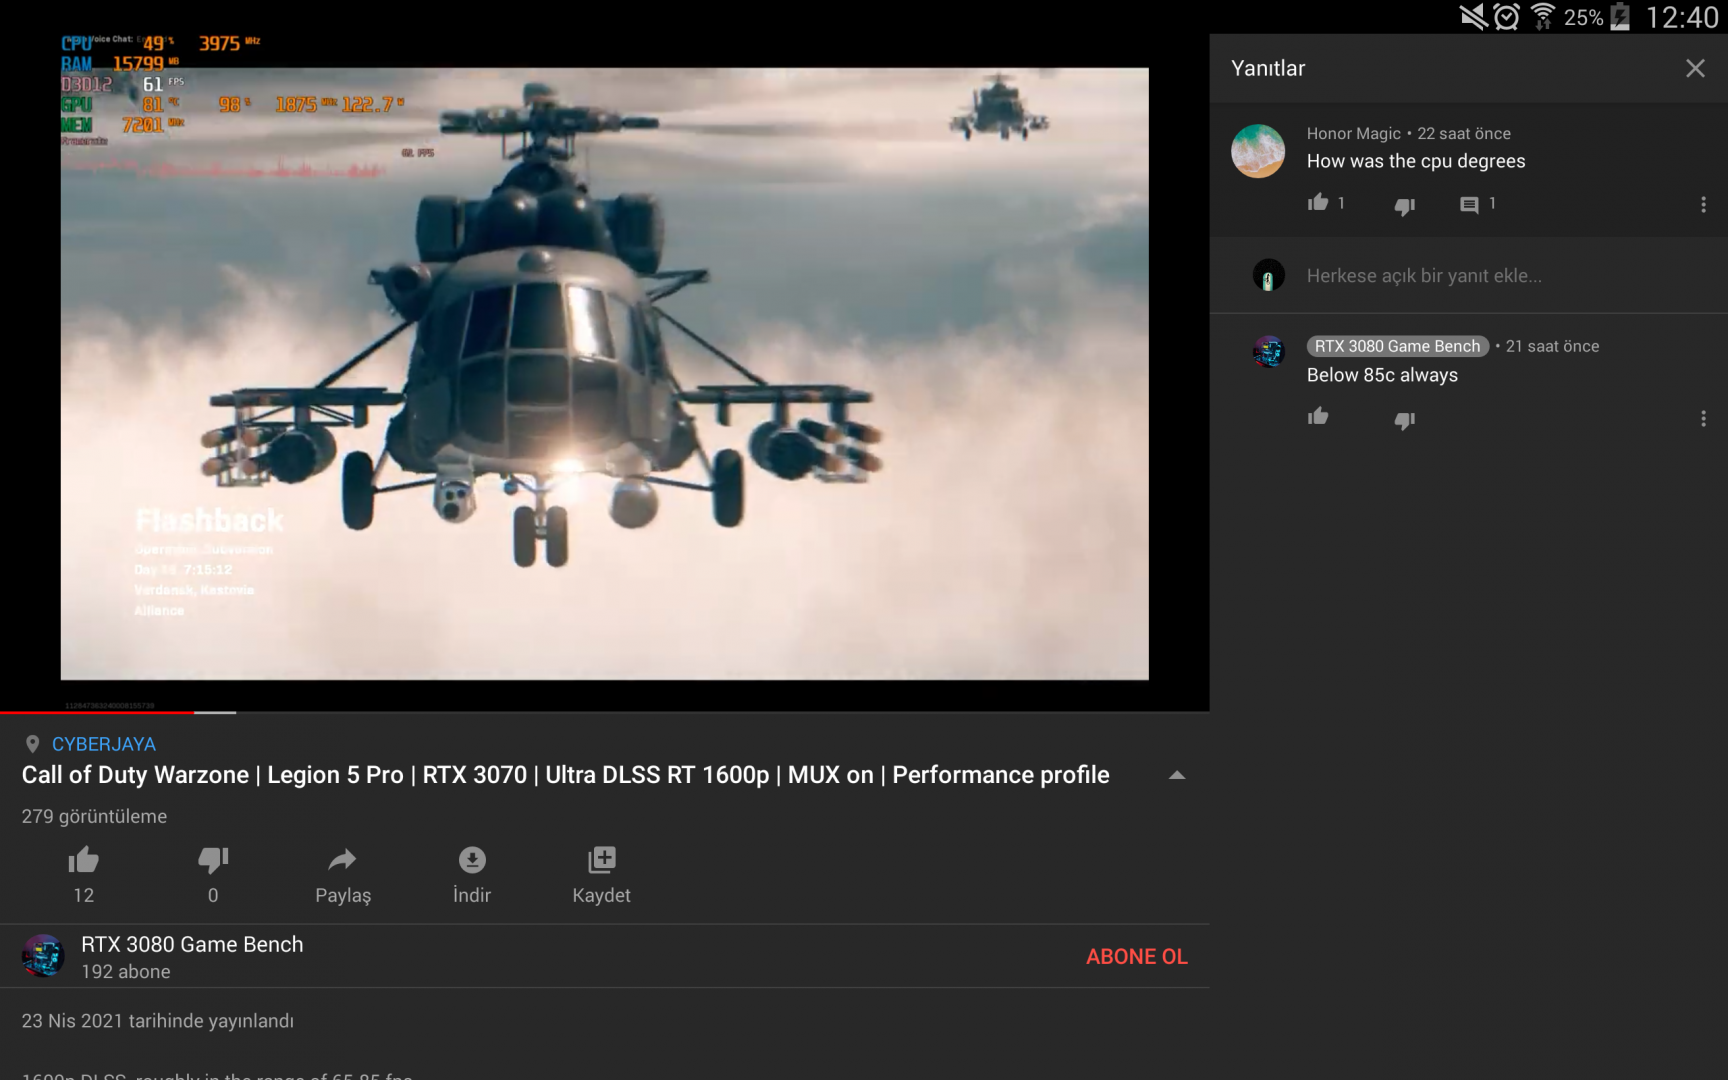This screenshot has width=1728, height=1080.
Task: Tap the video player to show controls
Action: (604, 373)
